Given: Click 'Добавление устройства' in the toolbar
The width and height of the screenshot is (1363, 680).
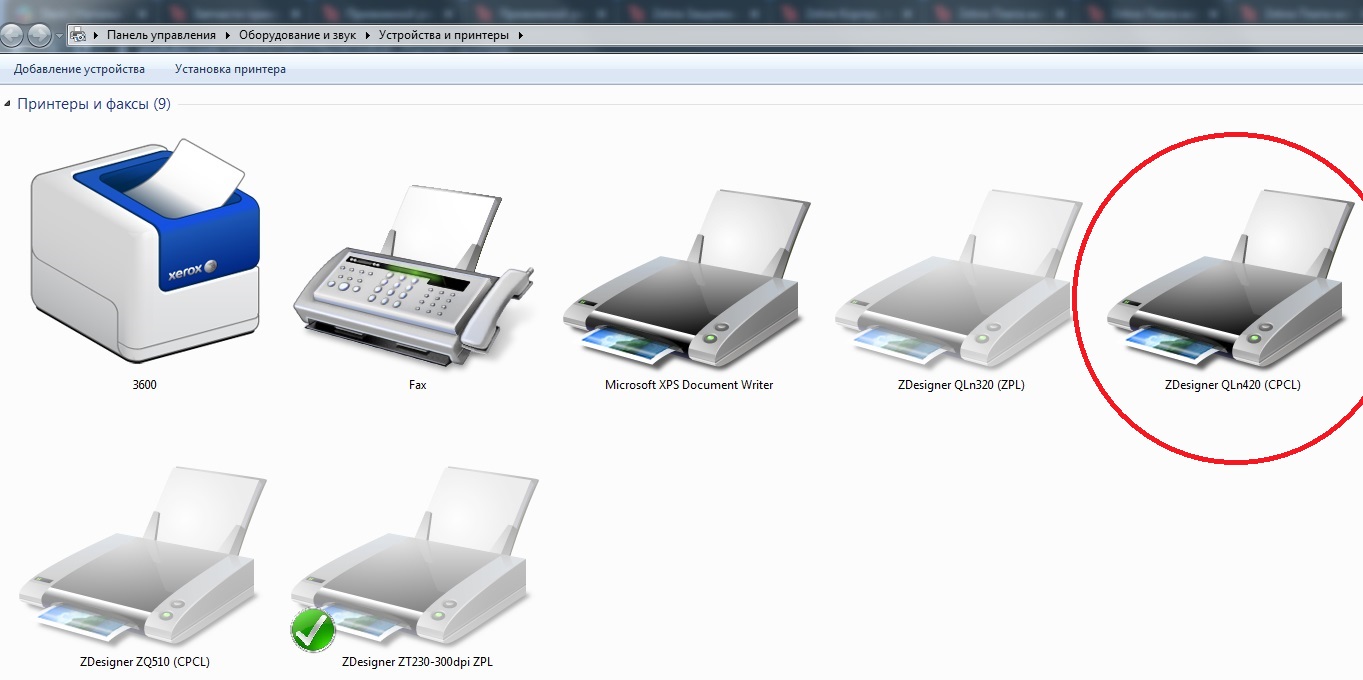Looking at the screenshot, I should pyautogui.click(x=79, y=69).
